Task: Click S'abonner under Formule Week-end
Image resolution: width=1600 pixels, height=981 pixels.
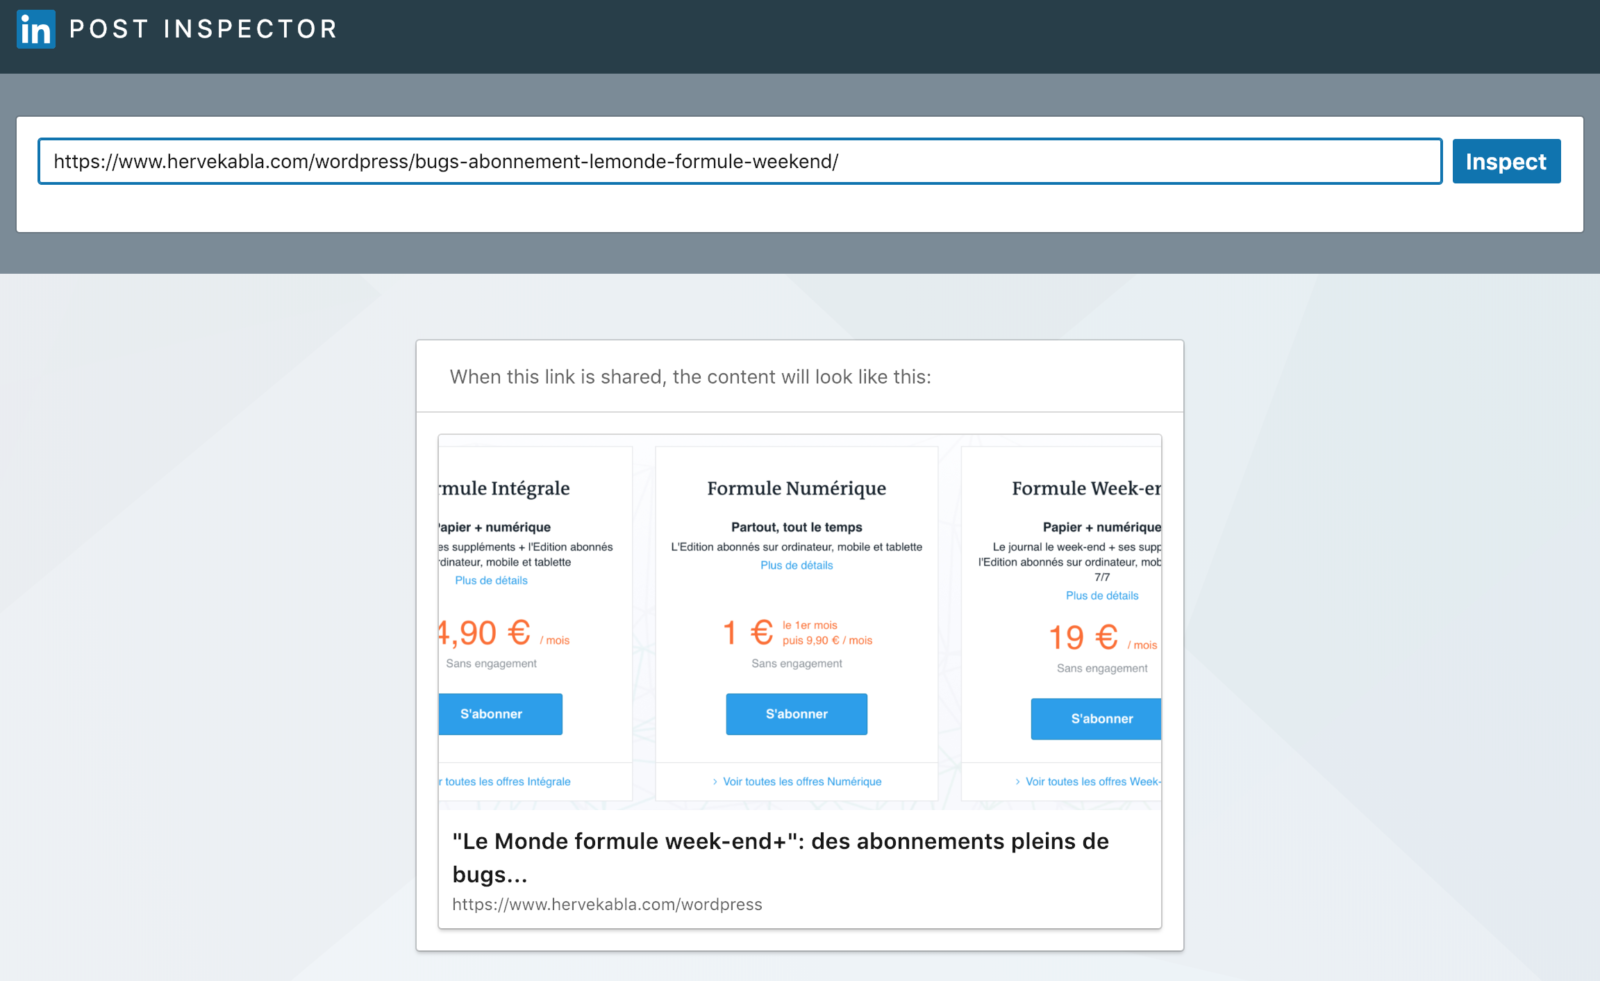Action: (1096, 719)
